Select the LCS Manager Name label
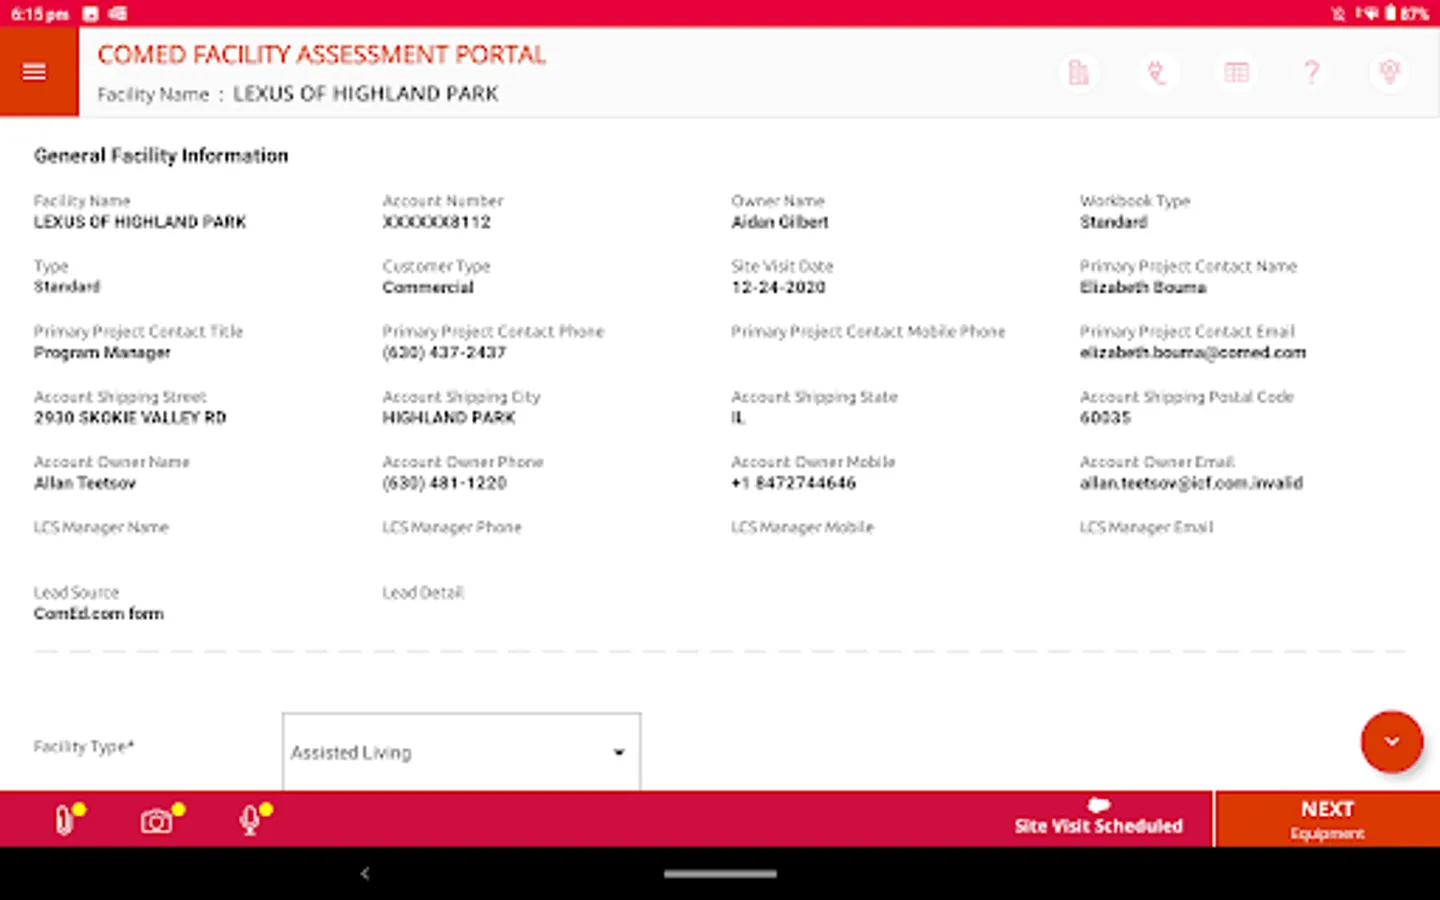The image size is (1440, 900). (101, 527)
